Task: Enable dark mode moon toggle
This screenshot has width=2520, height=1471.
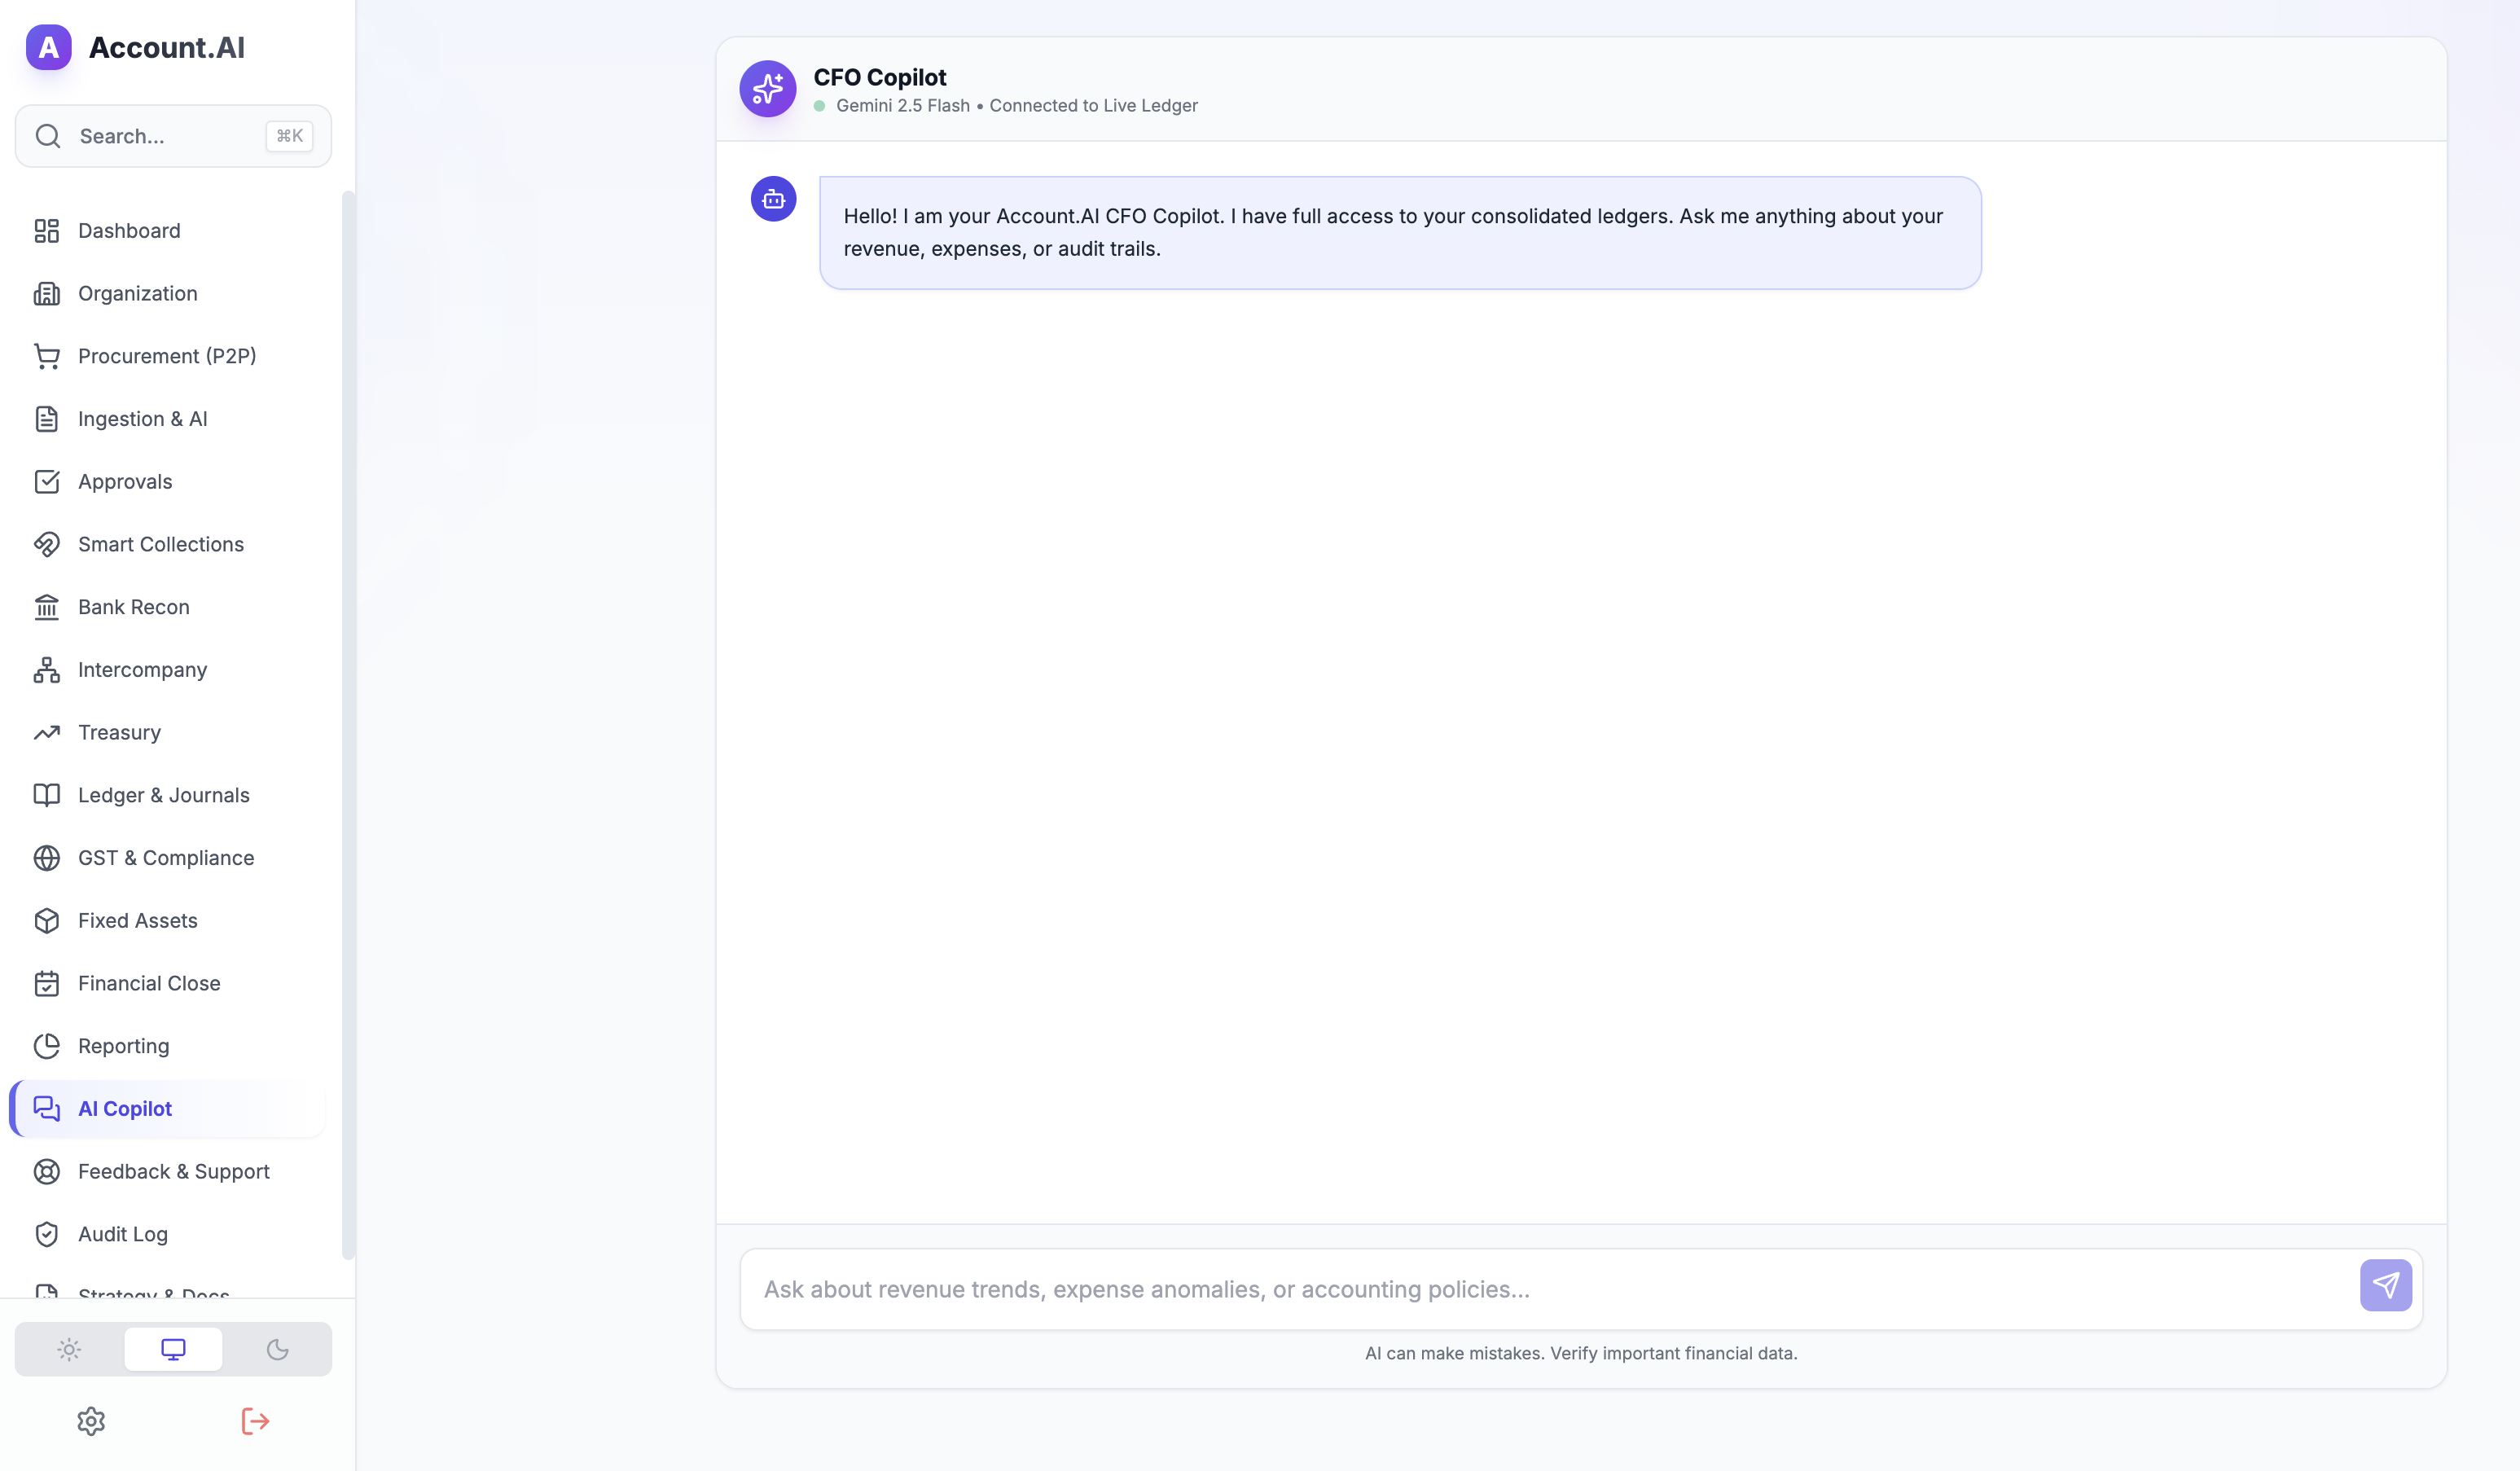Action: click(x=277, y=1349)
